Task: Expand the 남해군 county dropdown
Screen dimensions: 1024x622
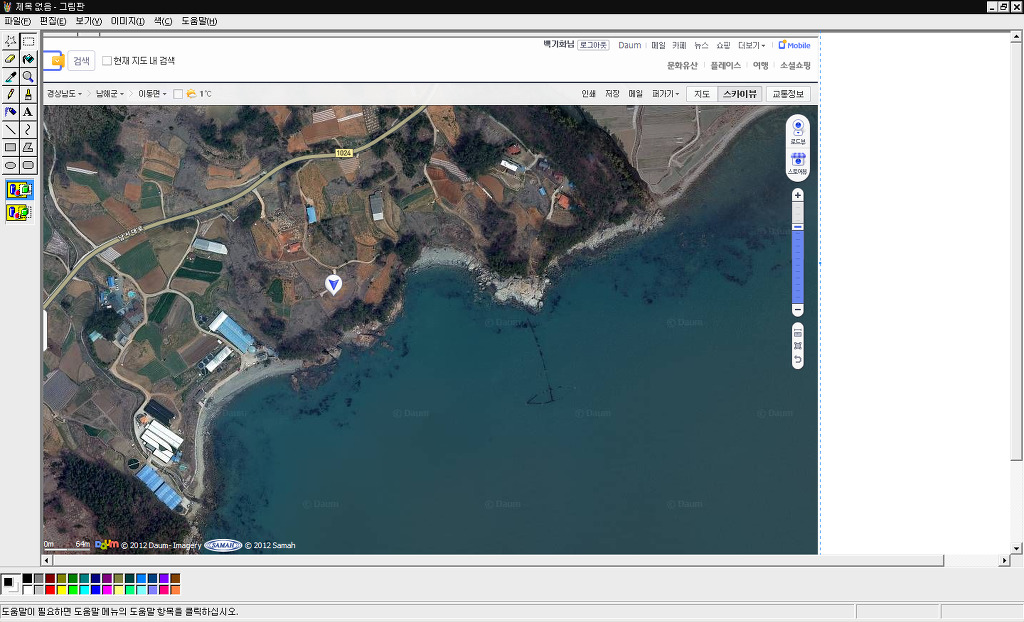Action: point(110,93)
